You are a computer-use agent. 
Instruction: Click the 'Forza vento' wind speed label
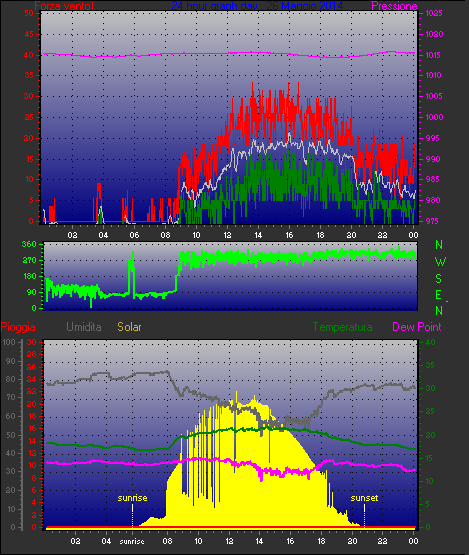pyautogui.click(x=64, y=6)
